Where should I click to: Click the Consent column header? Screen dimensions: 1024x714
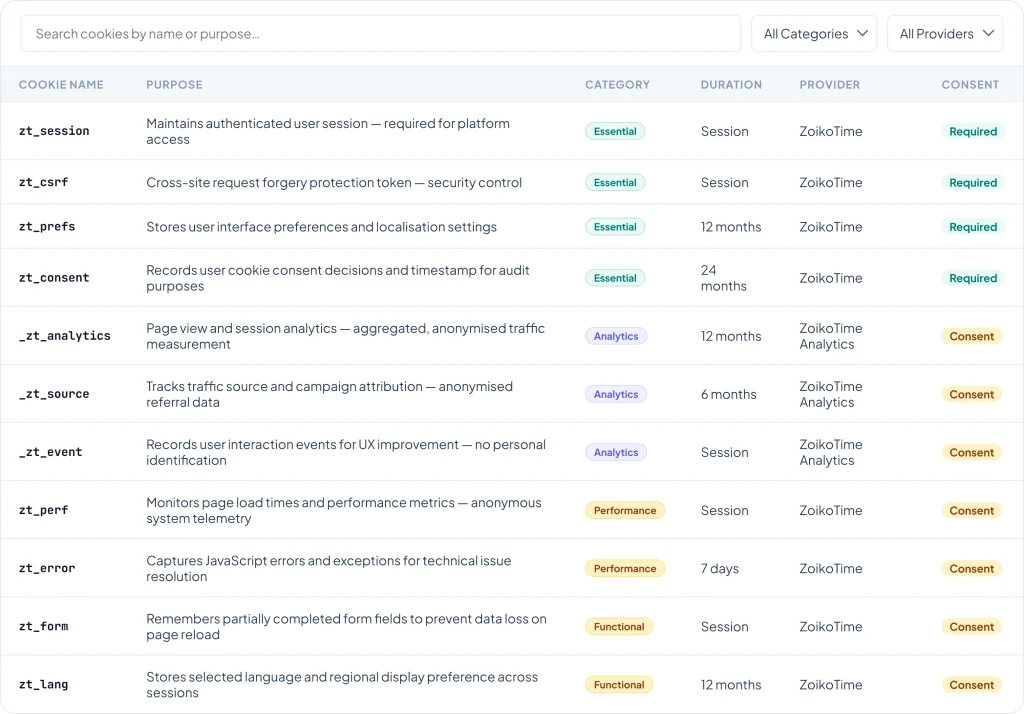pyautogui.click(x=970, y=85)
